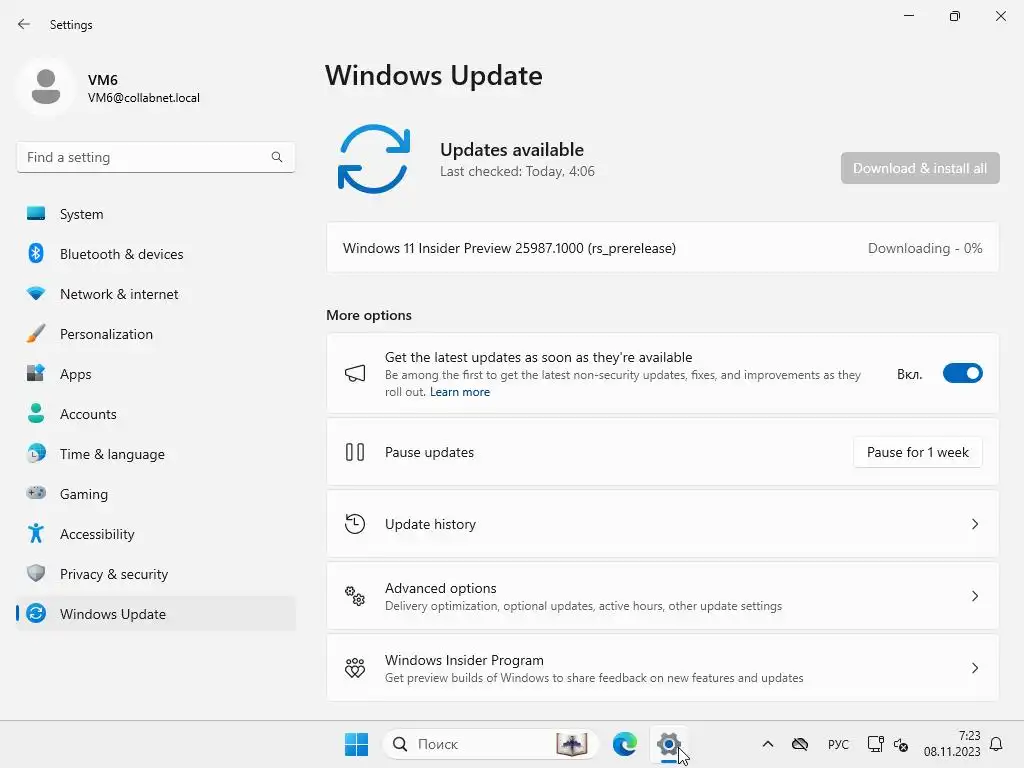Click the Privacy & security shield icon
This screenshot has height=768, width=1024.
tap(36, 573)
